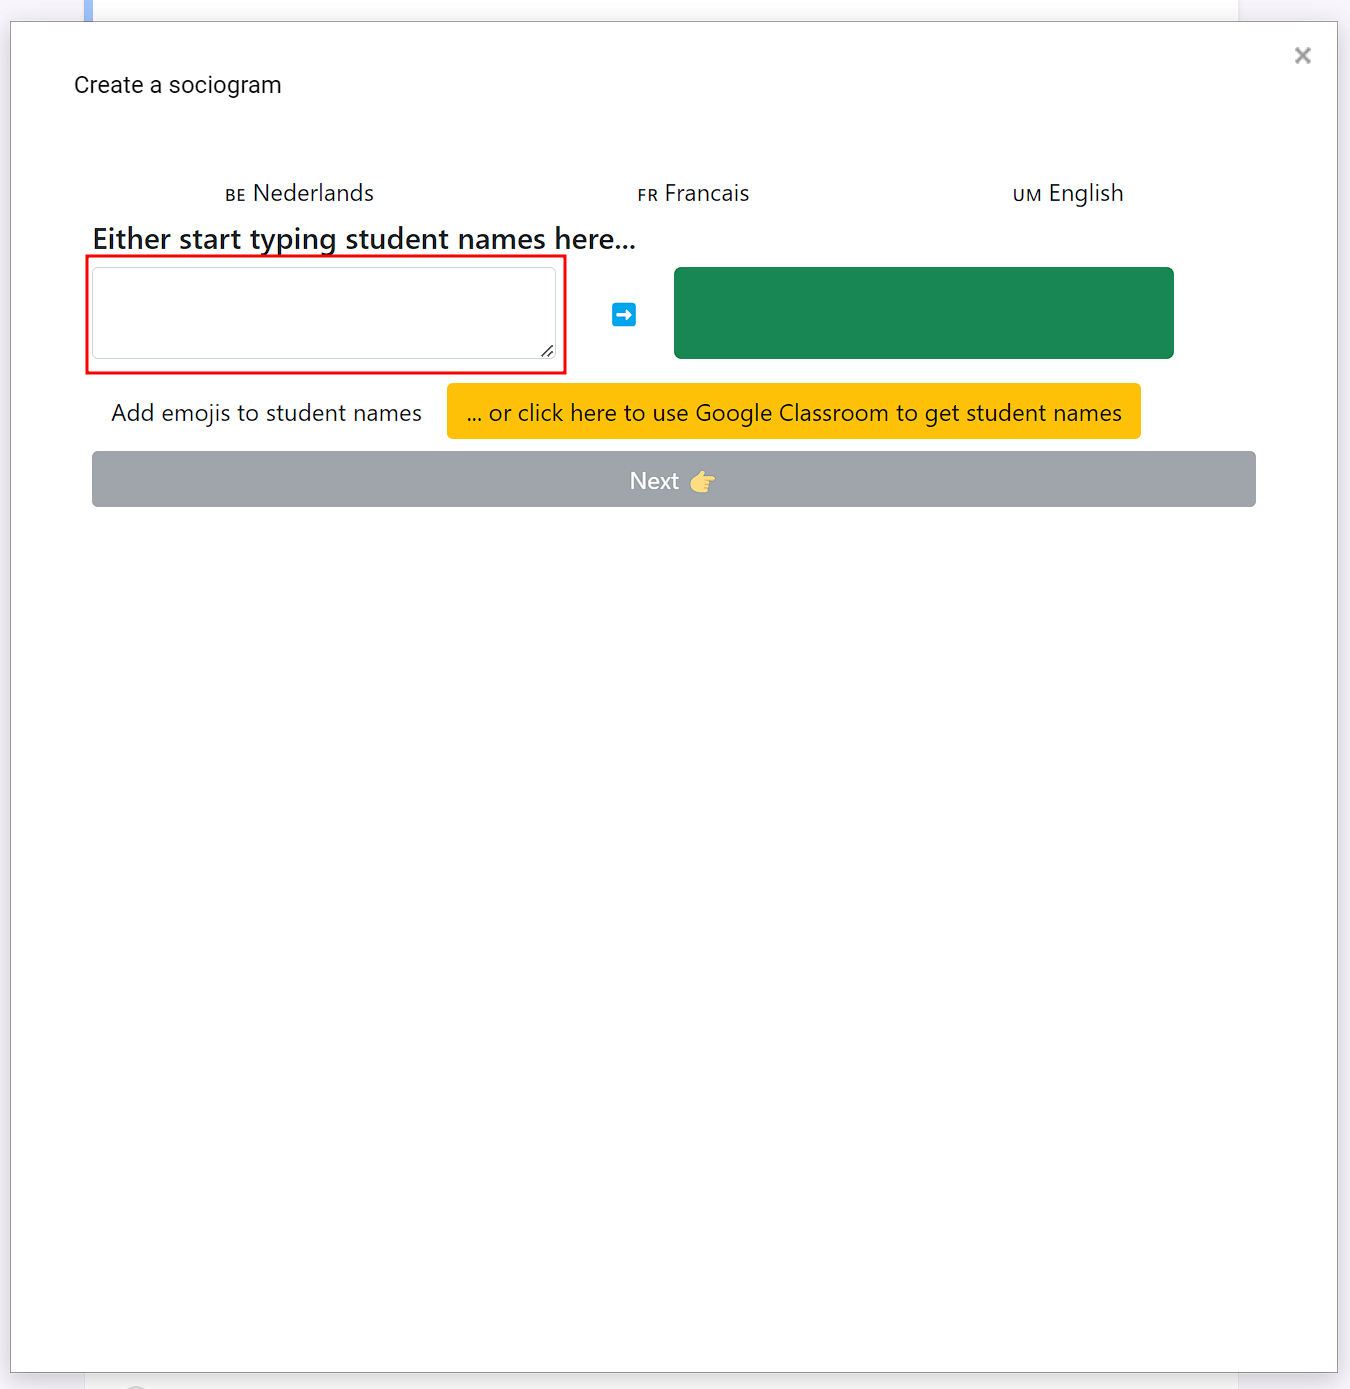Click Add emojis to student names
The width and height of the screenshot is (1350, 1389).
click(266, 413)
